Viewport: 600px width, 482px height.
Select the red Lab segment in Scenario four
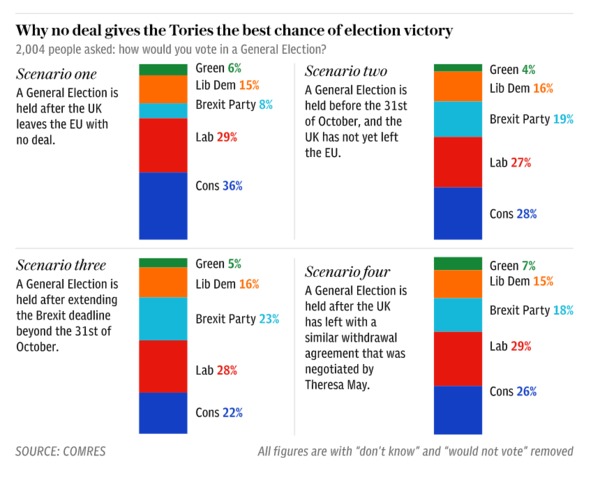point(458,358)
